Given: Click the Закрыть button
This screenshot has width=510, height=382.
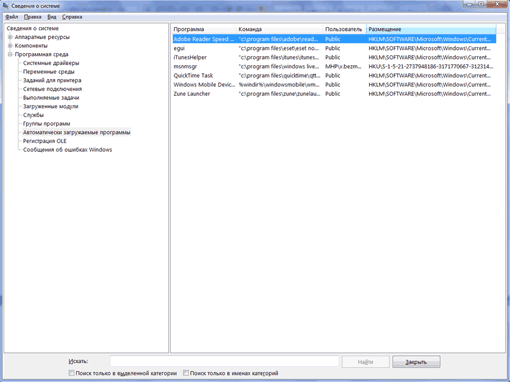Looking at the screenshot, I should 416,362.
